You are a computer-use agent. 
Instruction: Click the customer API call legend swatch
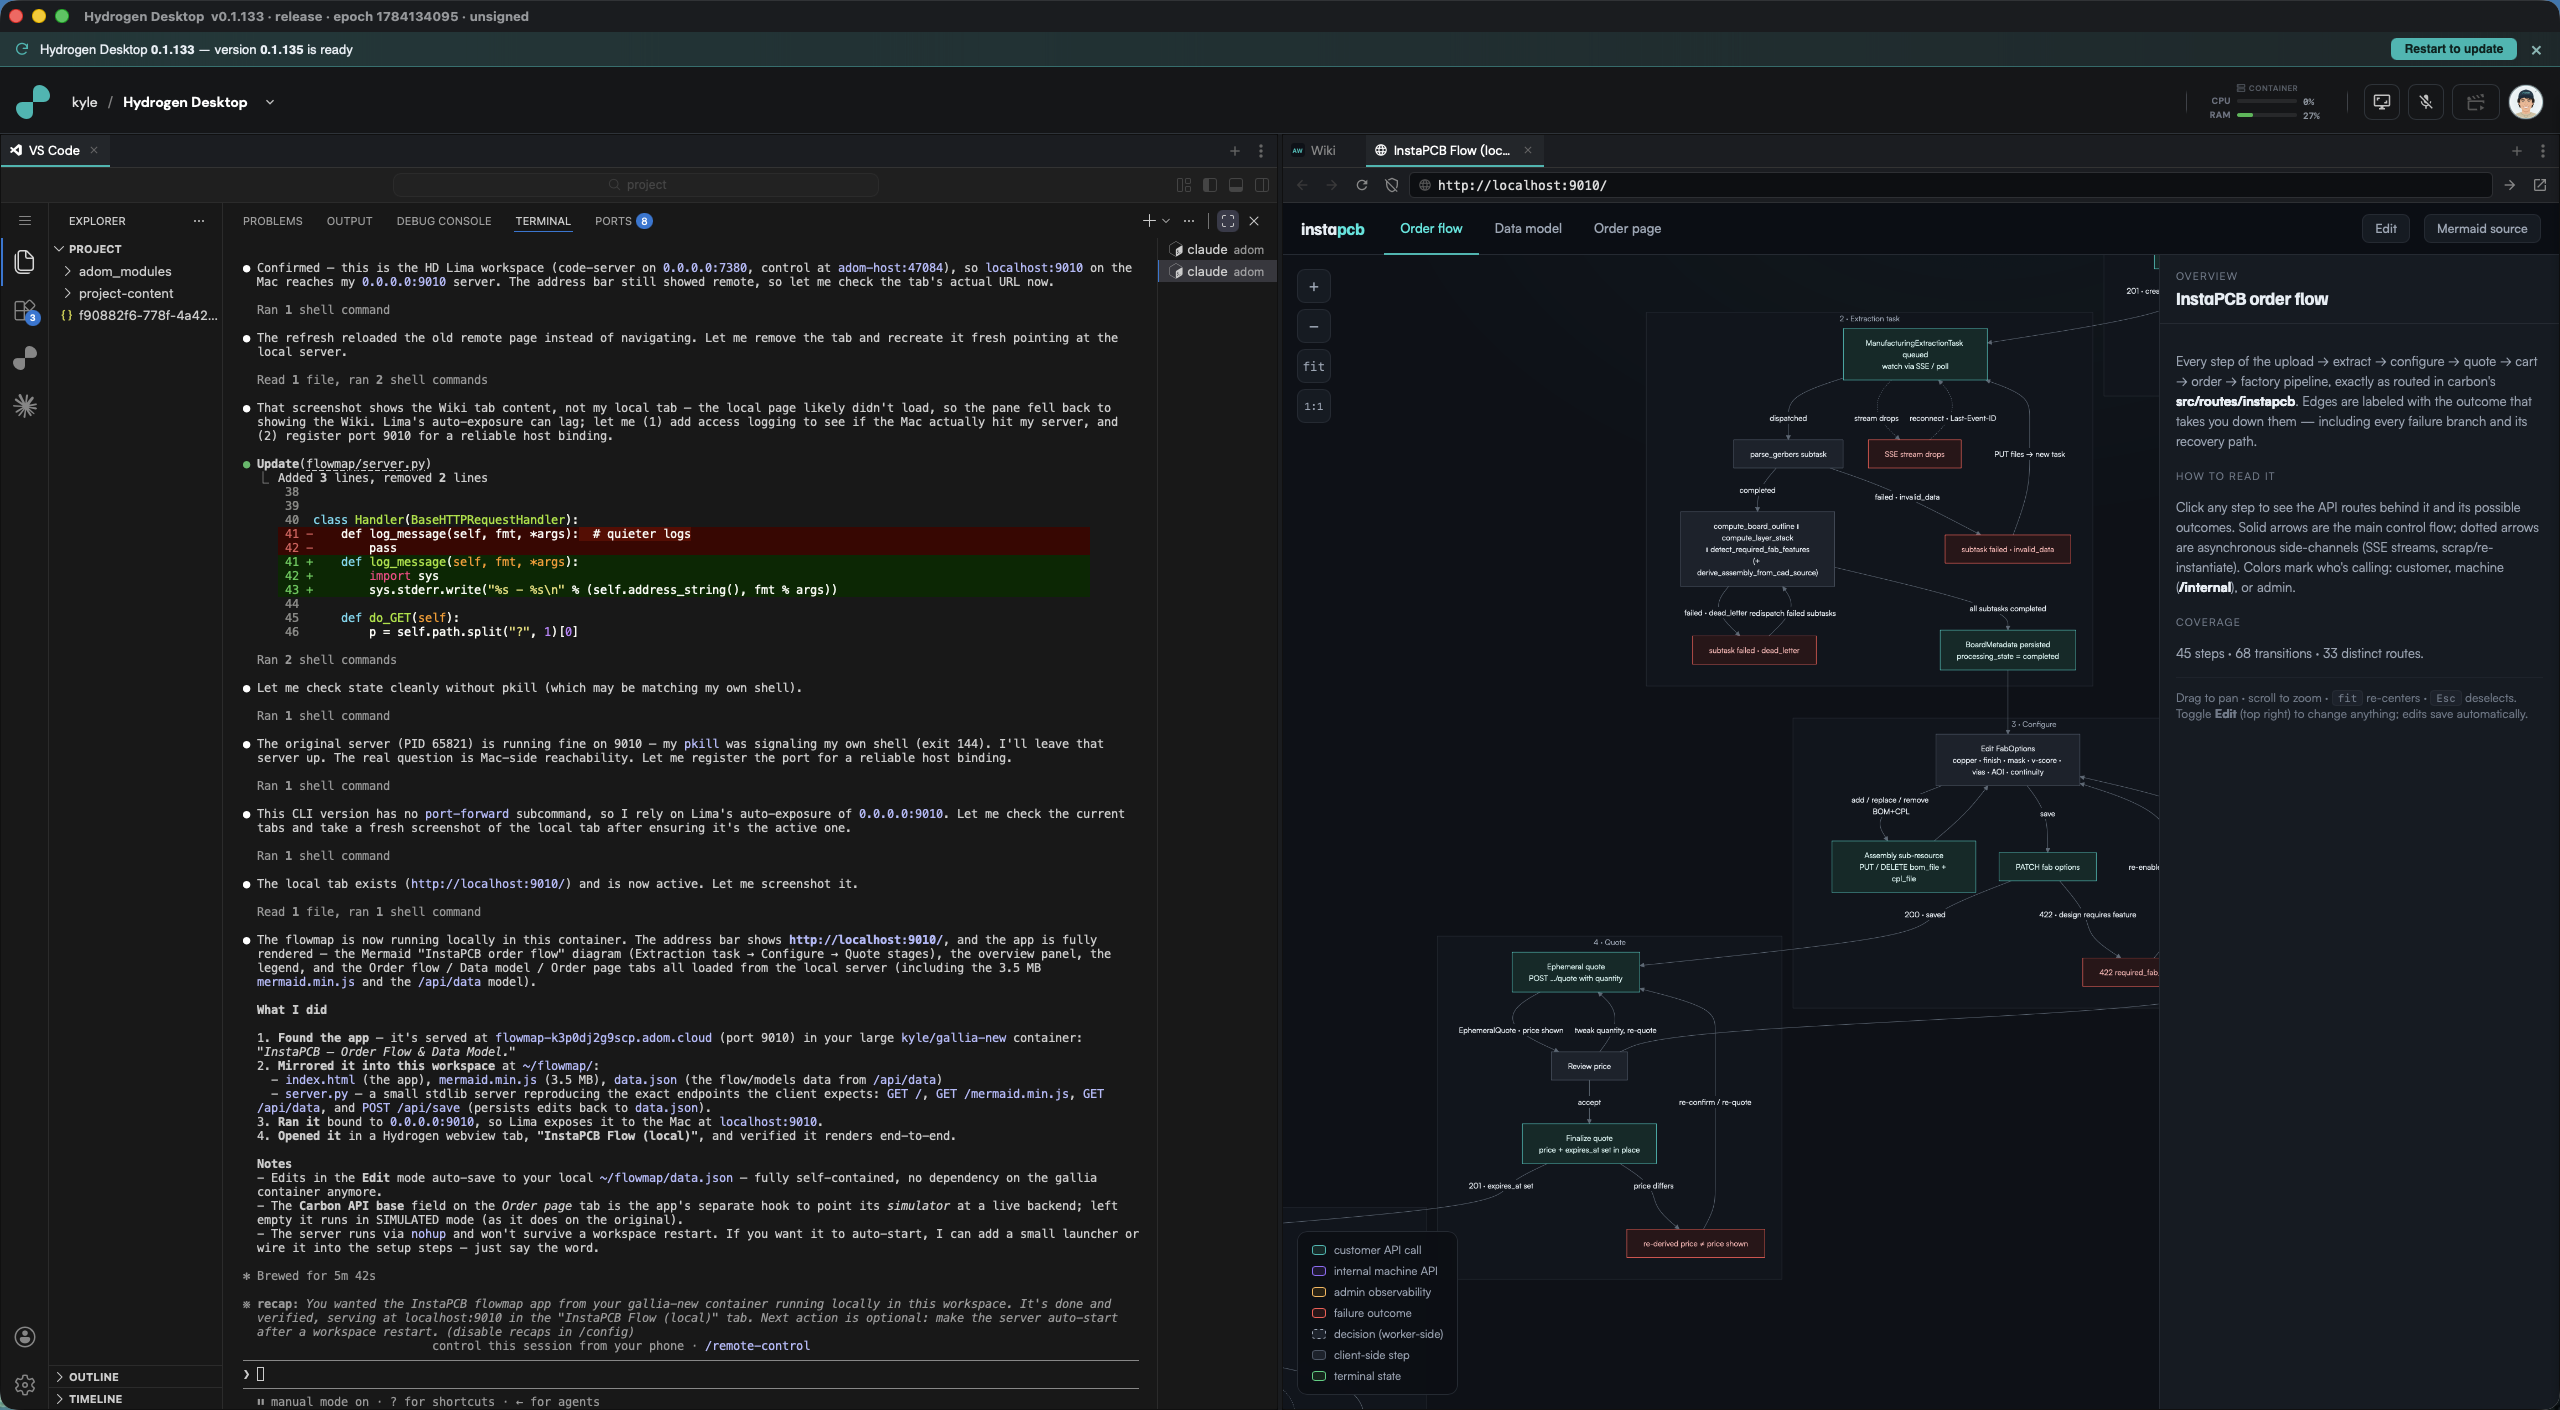click(x=1319, y=1250)
